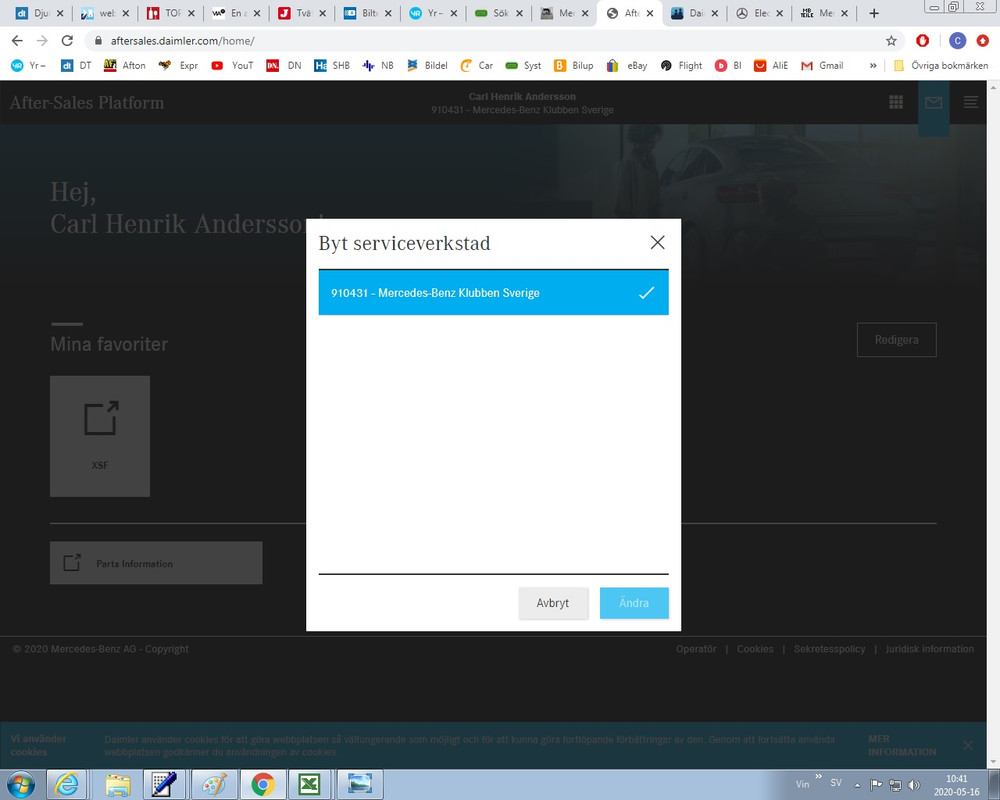Close the Dai tab

714,13
